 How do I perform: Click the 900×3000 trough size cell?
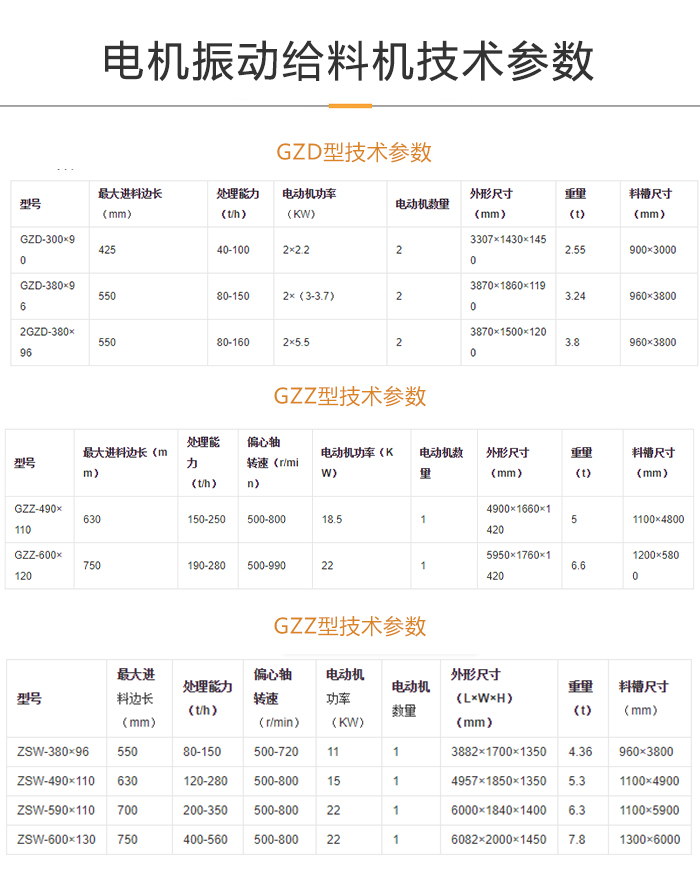coord(652,250)
